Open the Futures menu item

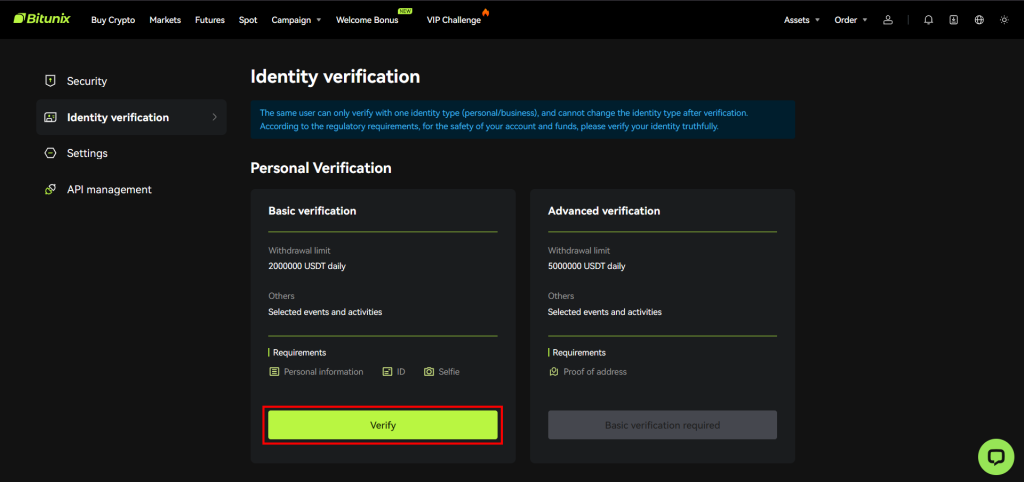[x=210, y=20]
